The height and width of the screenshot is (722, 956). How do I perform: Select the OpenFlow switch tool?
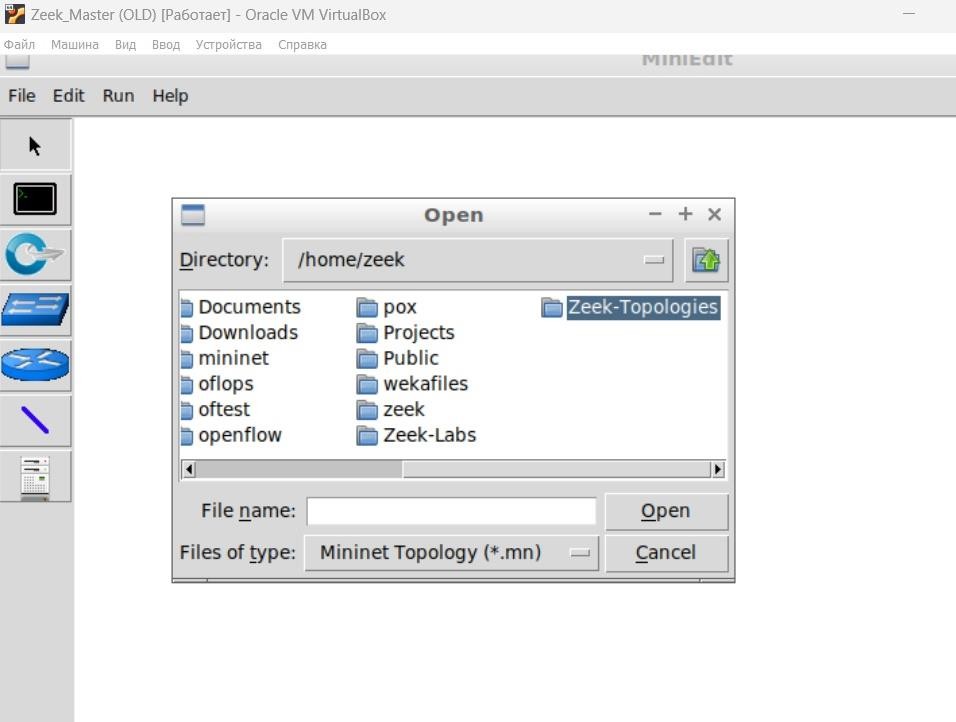(35, 254)
